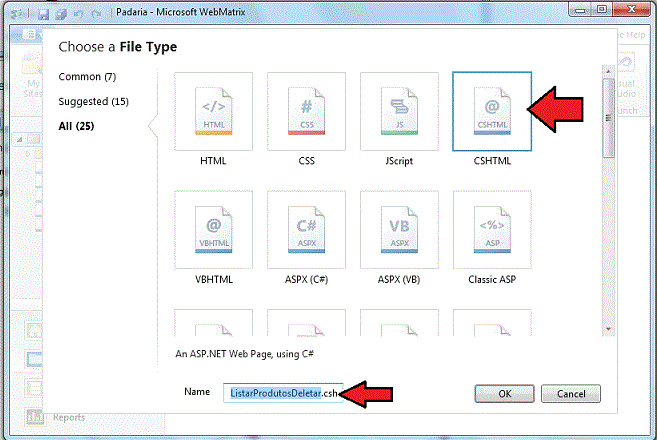Show the Suggested (15) file types

[x=93, y=101]
